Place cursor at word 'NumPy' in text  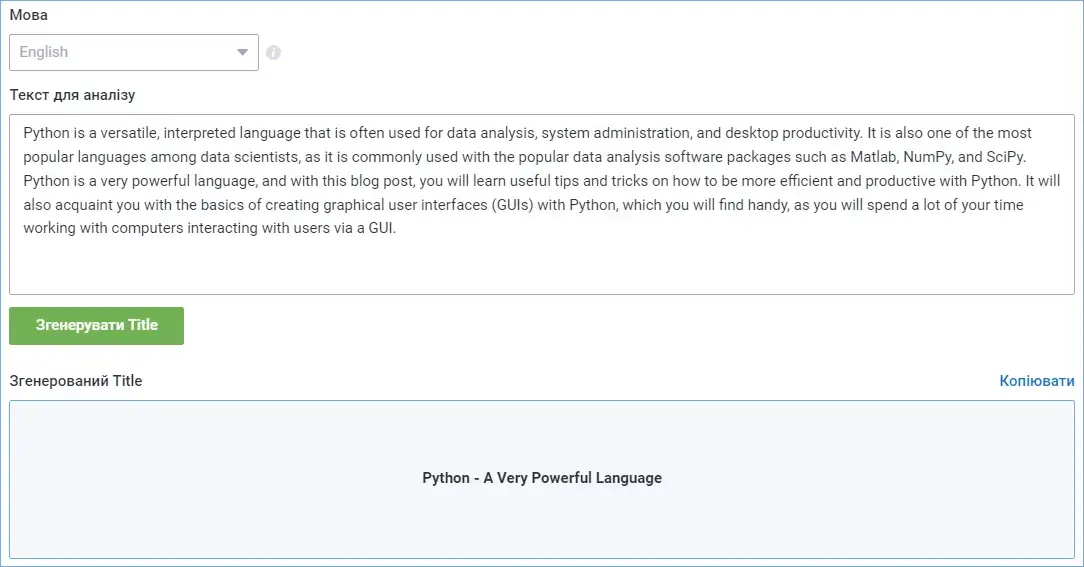click(928, 157)
